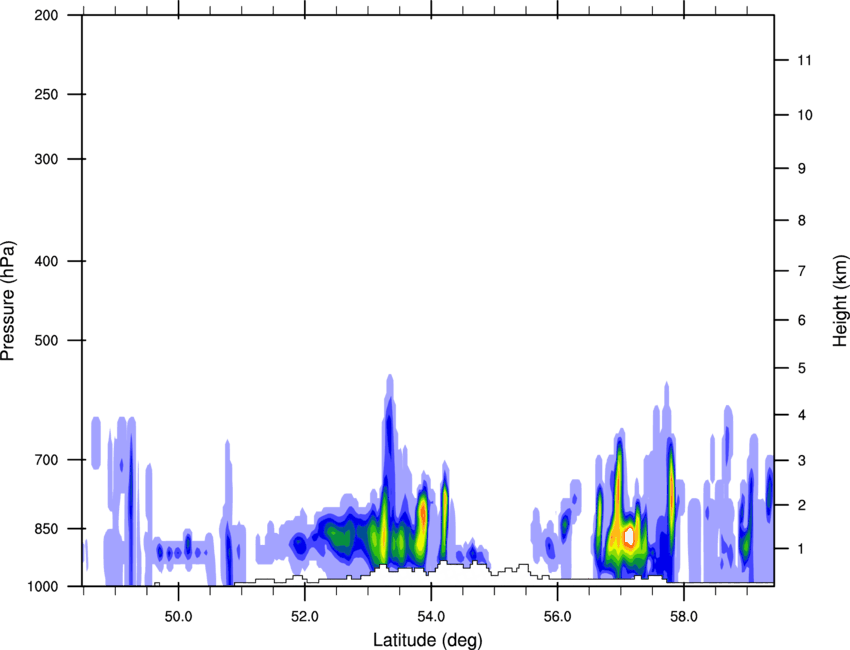Click pressure tick label 1000
This screenshot has height=650, width=850.
tap(42, 586)
